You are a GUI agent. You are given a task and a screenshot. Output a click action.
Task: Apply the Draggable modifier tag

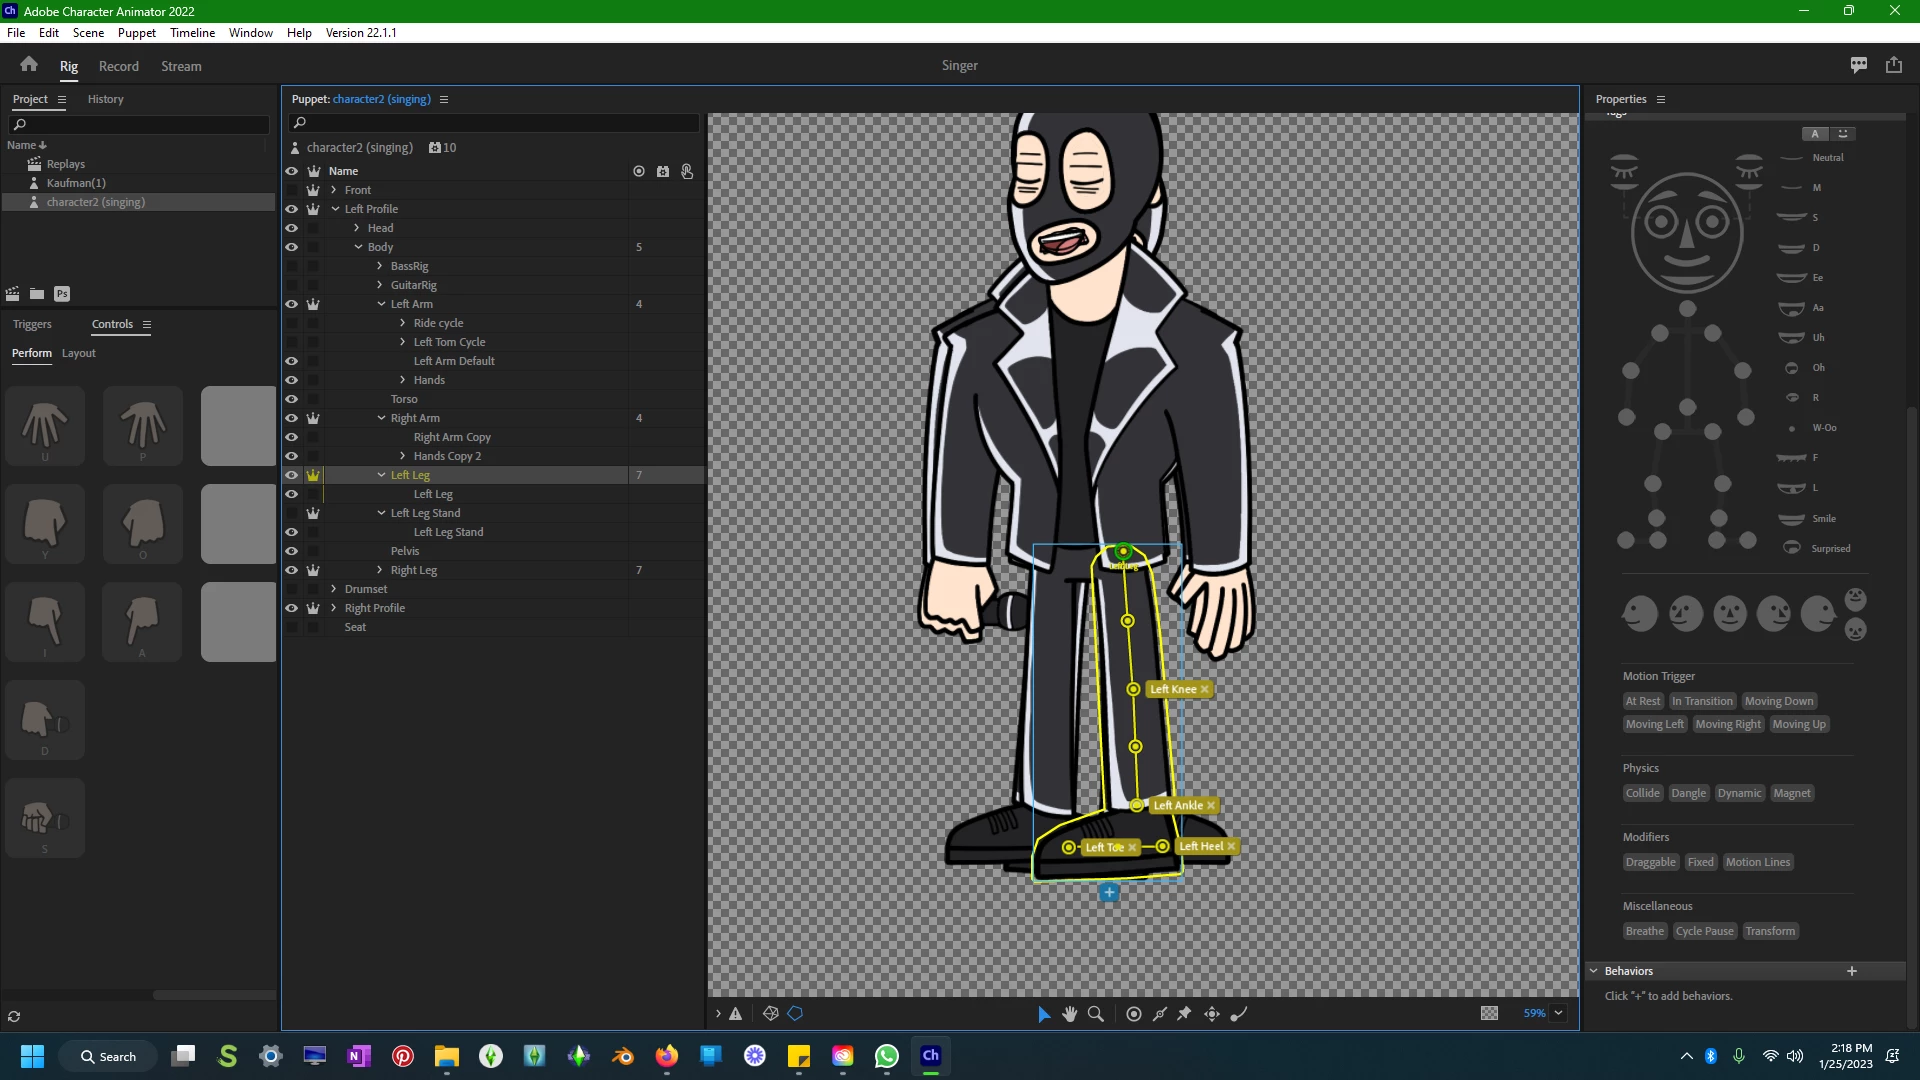(1650, 862)
